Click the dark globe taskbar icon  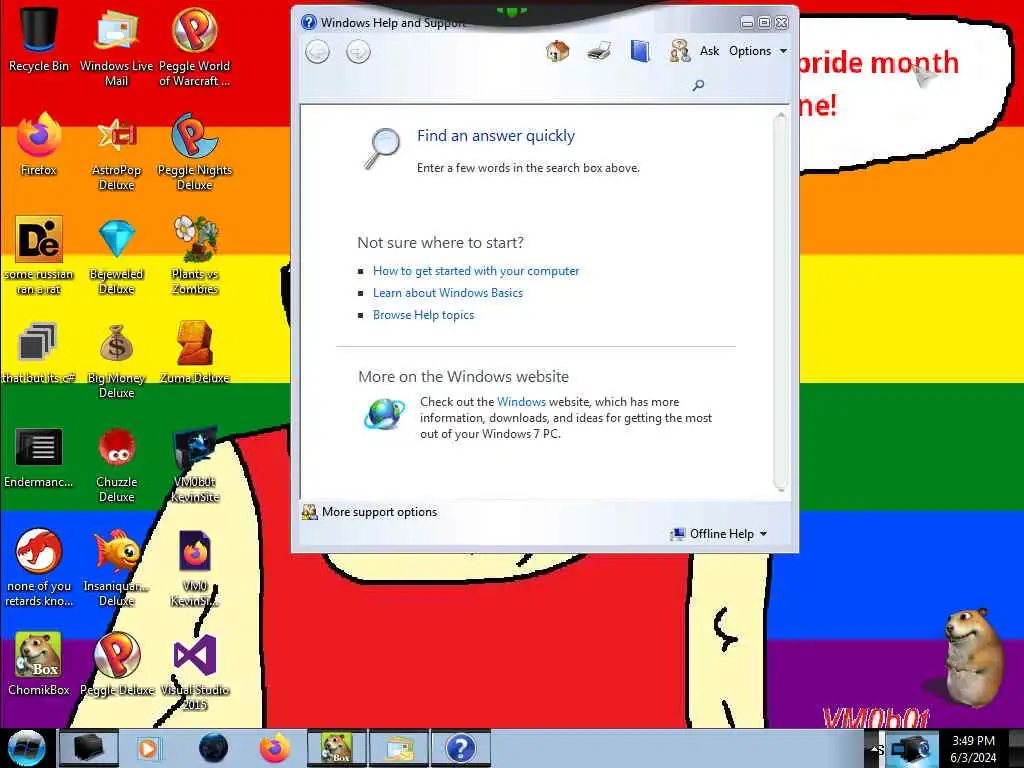pos(214,748)
